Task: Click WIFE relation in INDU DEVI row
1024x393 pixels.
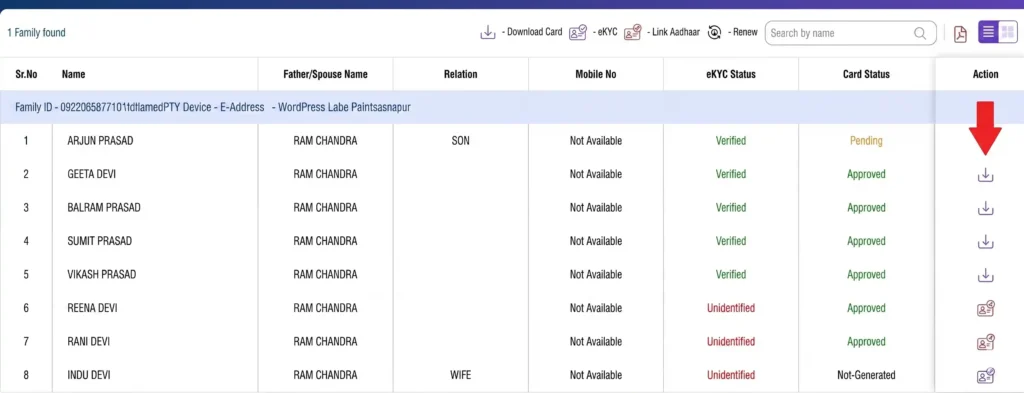Action: [460, 375]
